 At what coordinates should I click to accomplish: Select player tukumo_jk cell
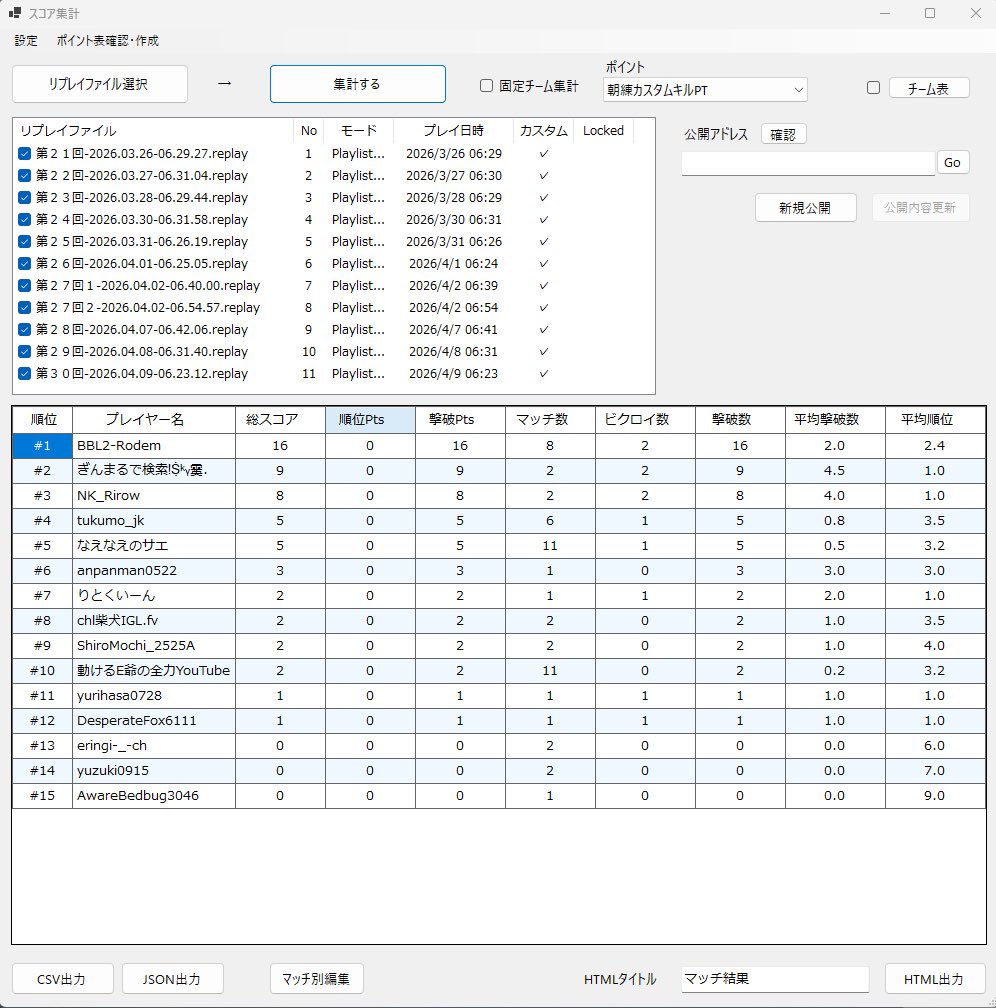point(154,521)
